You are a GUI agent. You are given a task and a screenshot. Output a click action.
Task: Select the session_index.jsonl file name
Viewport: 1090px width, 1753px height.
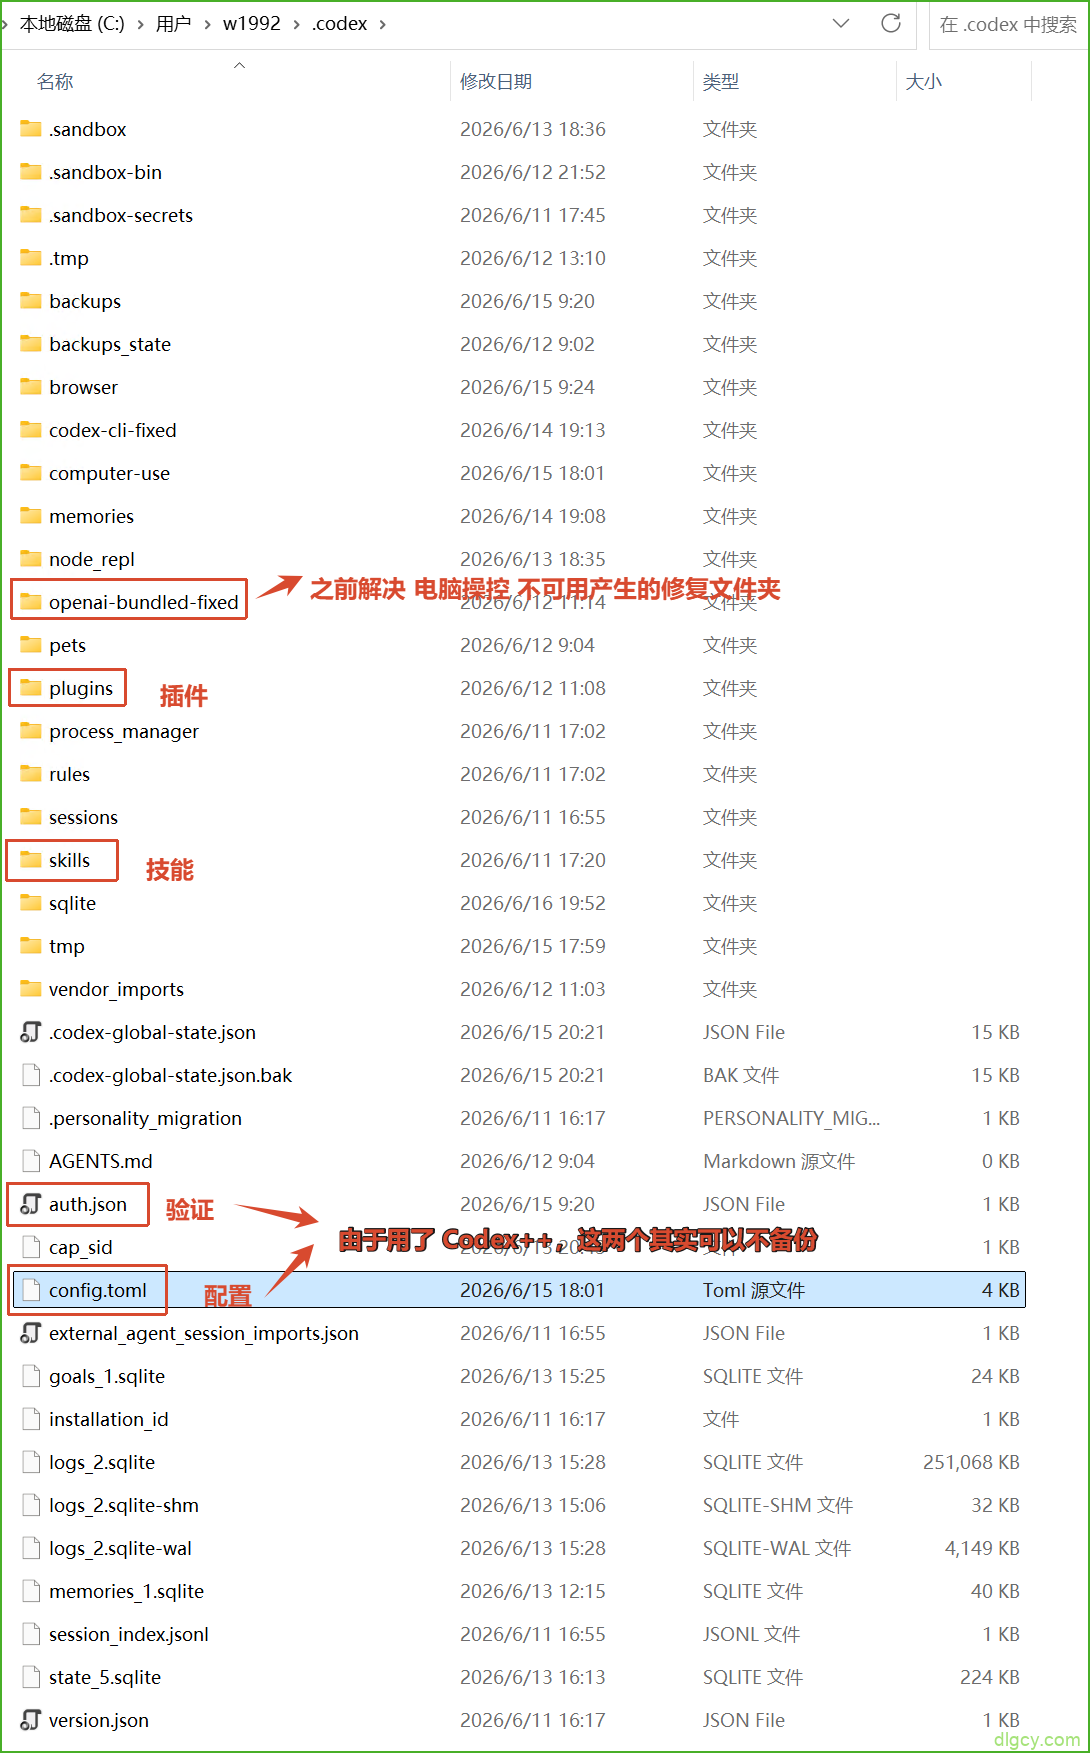(129, 1634)
